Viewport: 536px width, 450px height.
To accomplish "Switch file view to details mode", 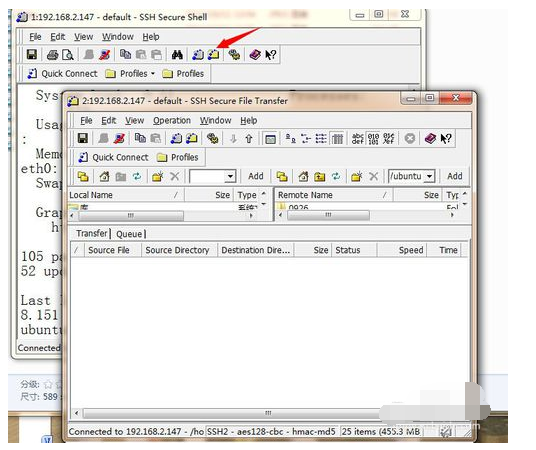I will click(337, 138).
